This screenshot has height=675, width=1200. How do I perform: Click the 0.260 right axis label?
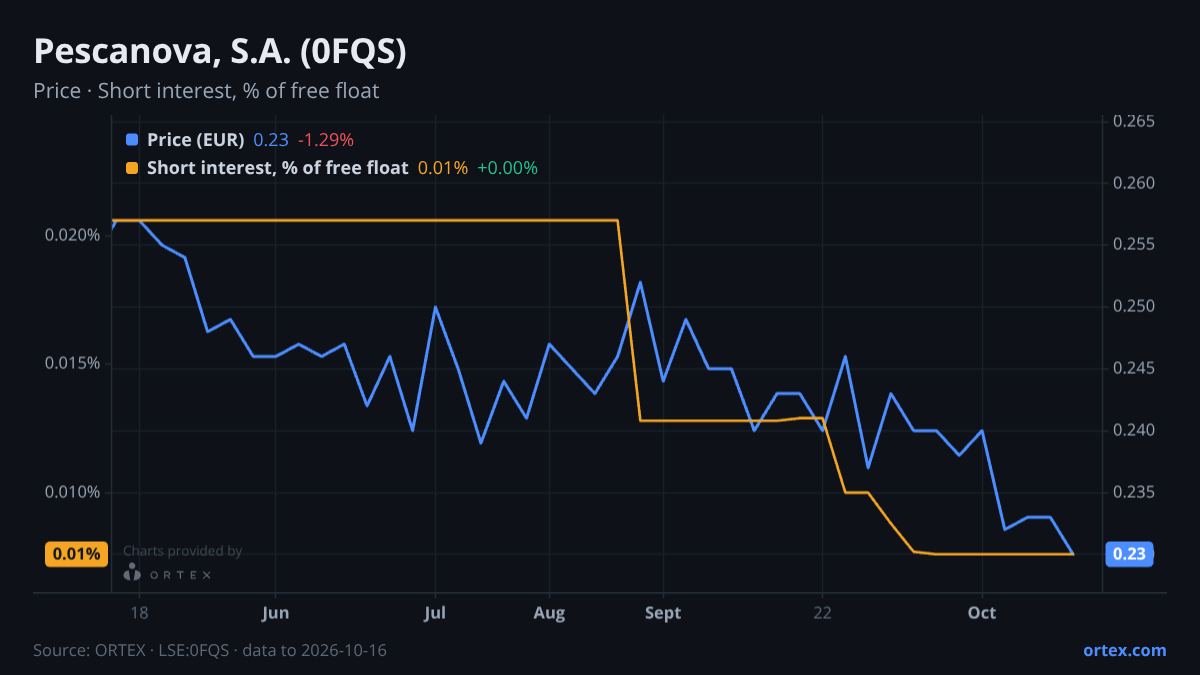(x=1134, y=184)
